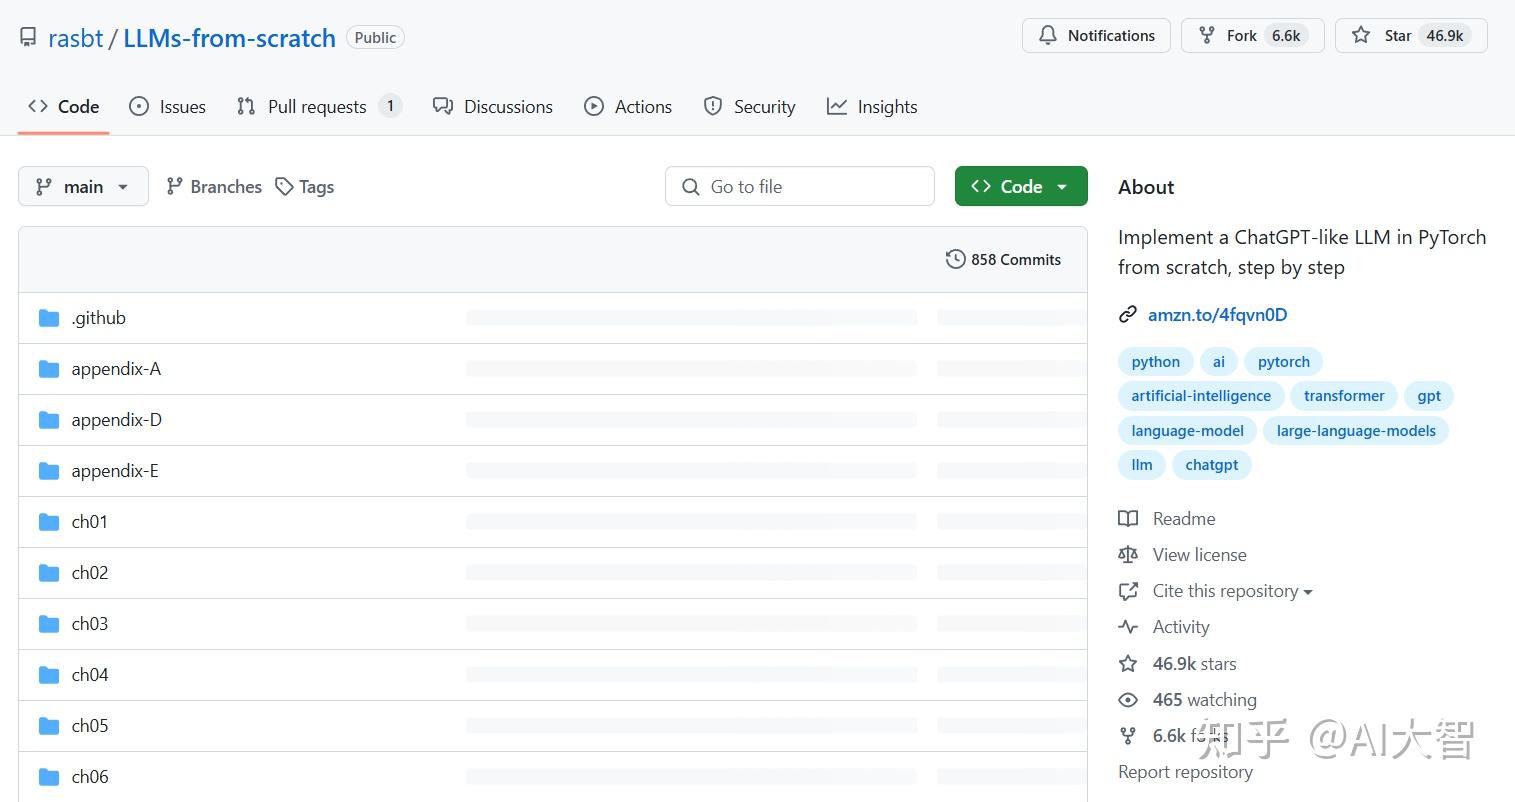
Task: Click the Tags label icon
Action: tap(285, 187)
